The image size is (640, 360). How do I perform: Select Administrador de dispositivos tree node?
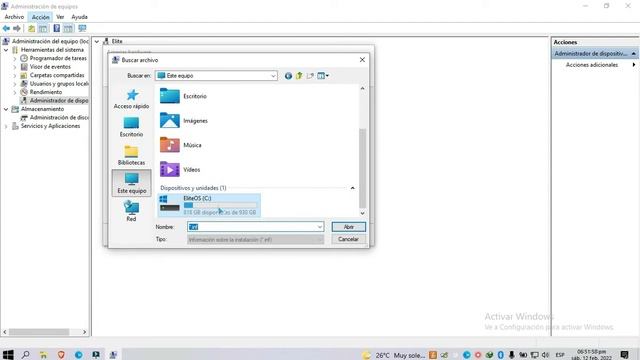click(x=59, y=100)
